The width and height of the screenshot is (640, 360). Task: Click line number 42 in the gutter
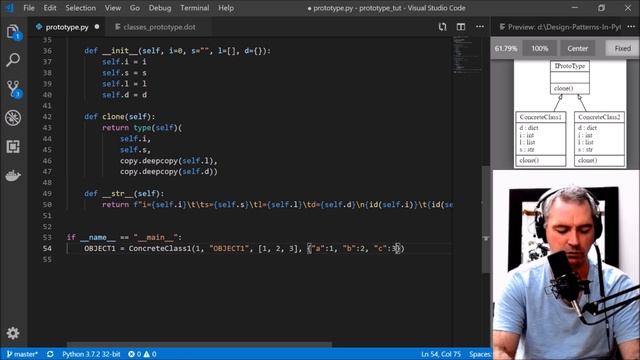tap(47, 117)
